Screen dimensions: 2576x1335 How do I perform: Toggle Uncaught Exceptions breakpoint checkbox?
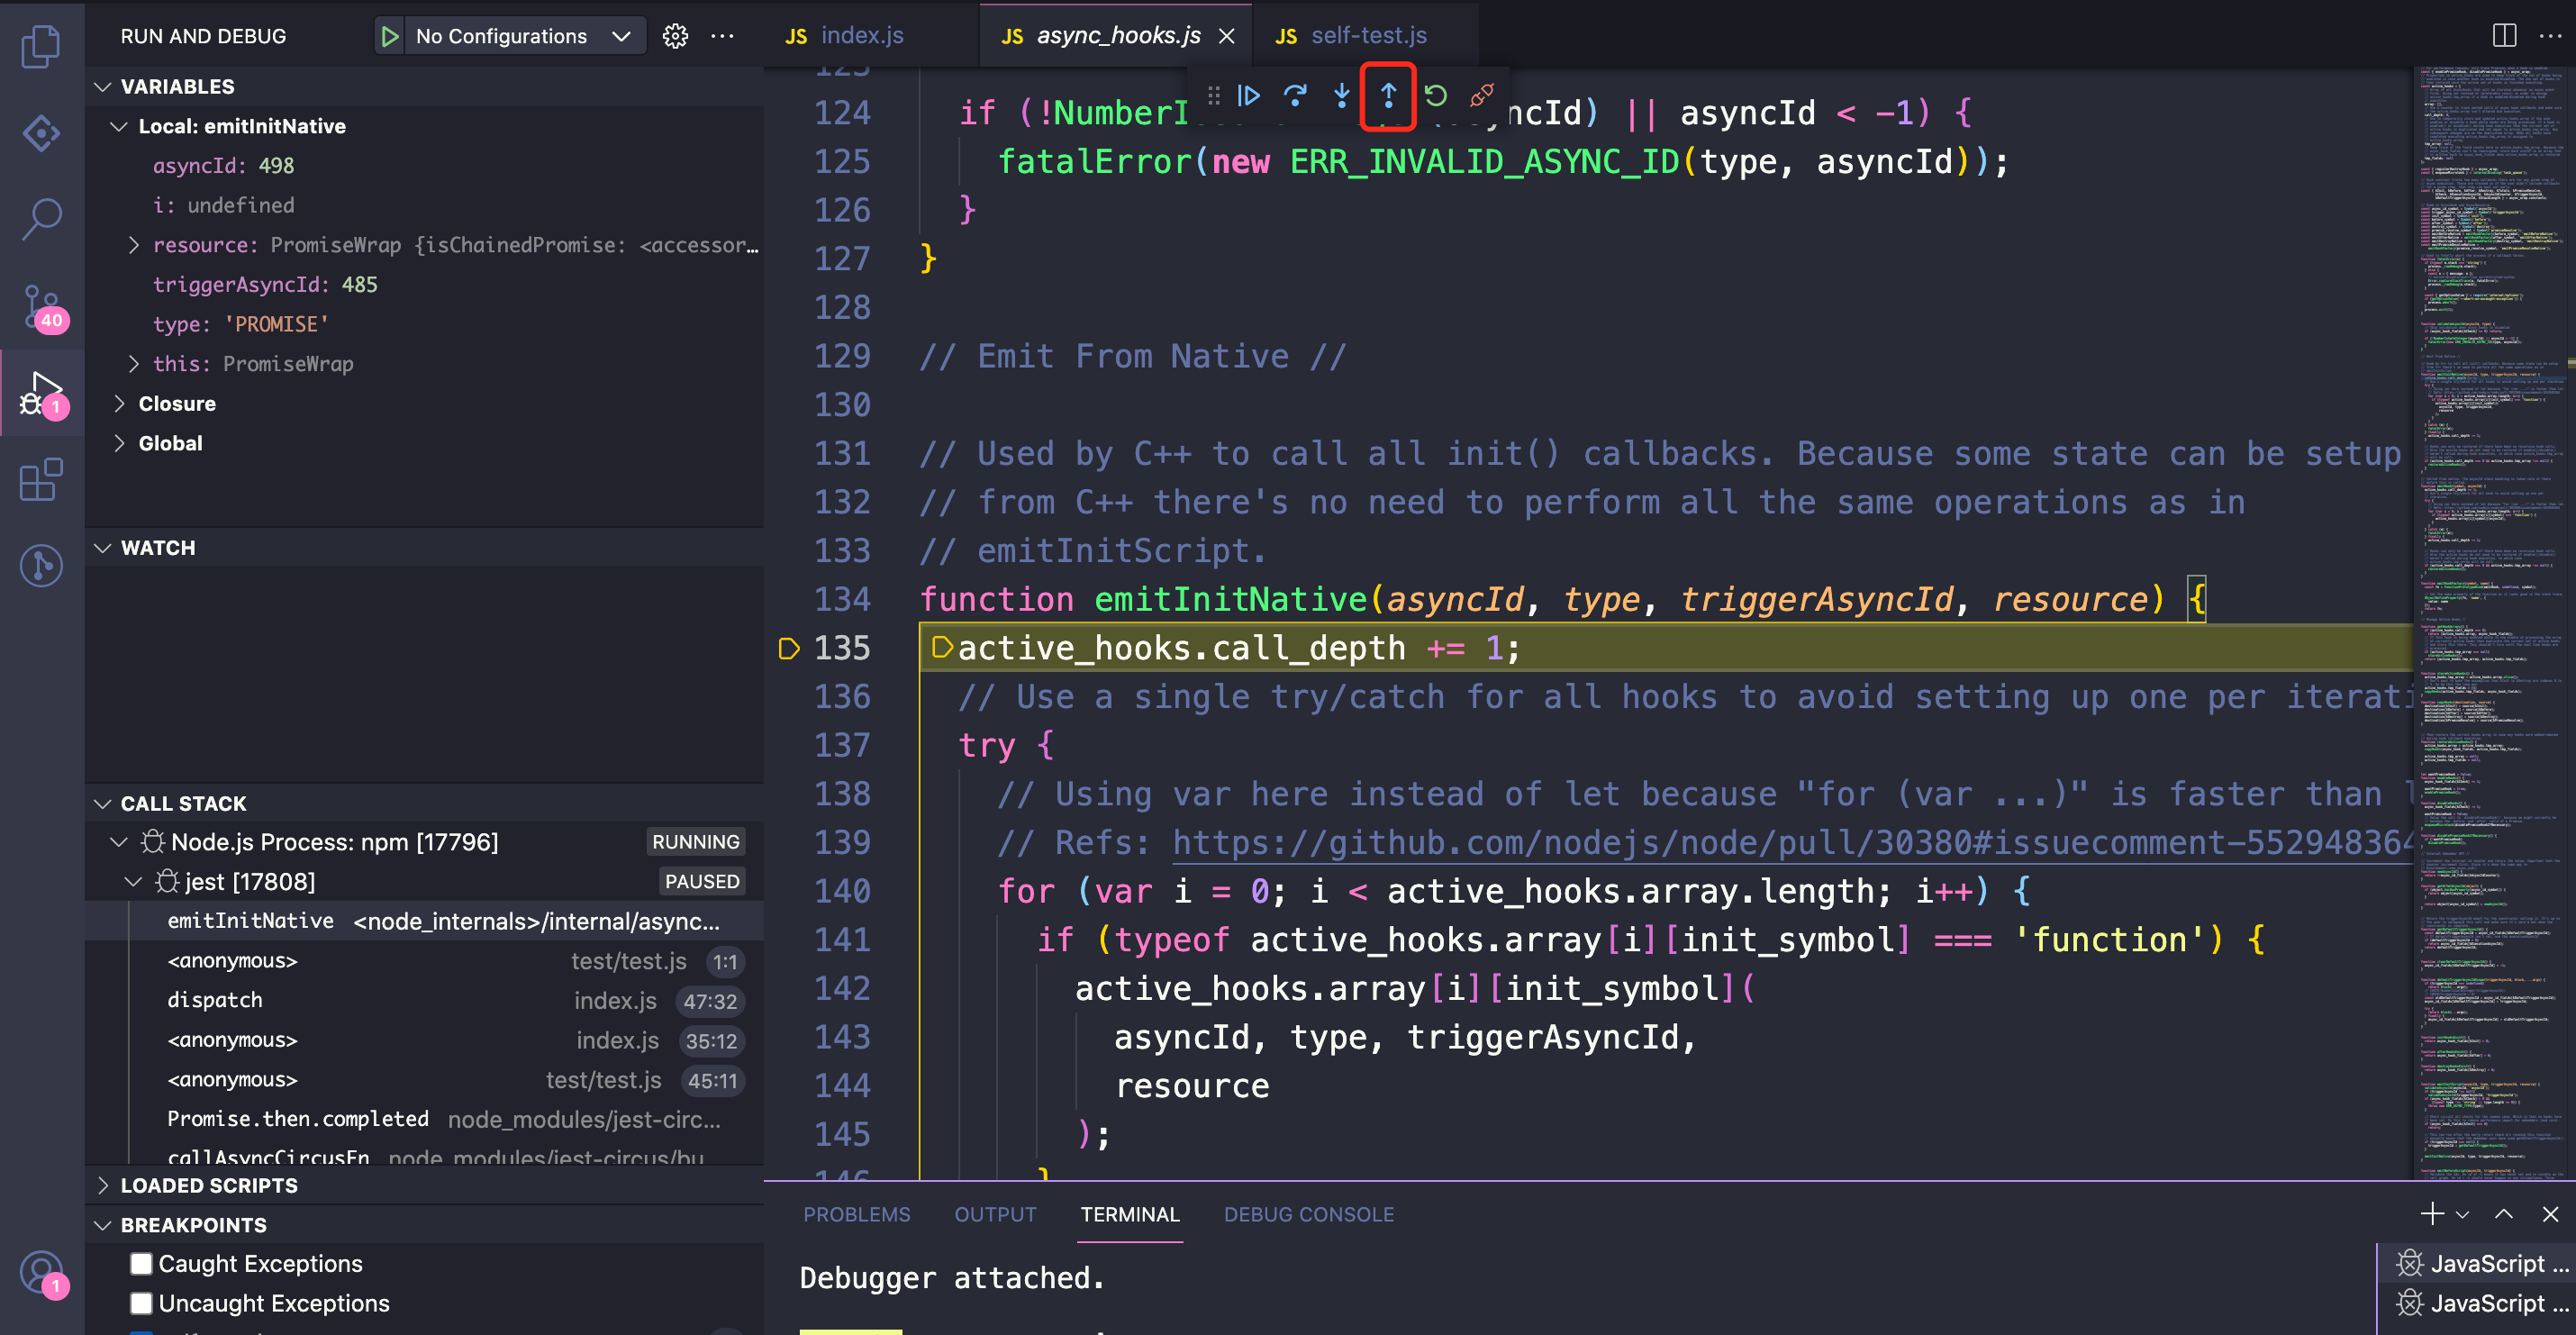[141, 1303]
